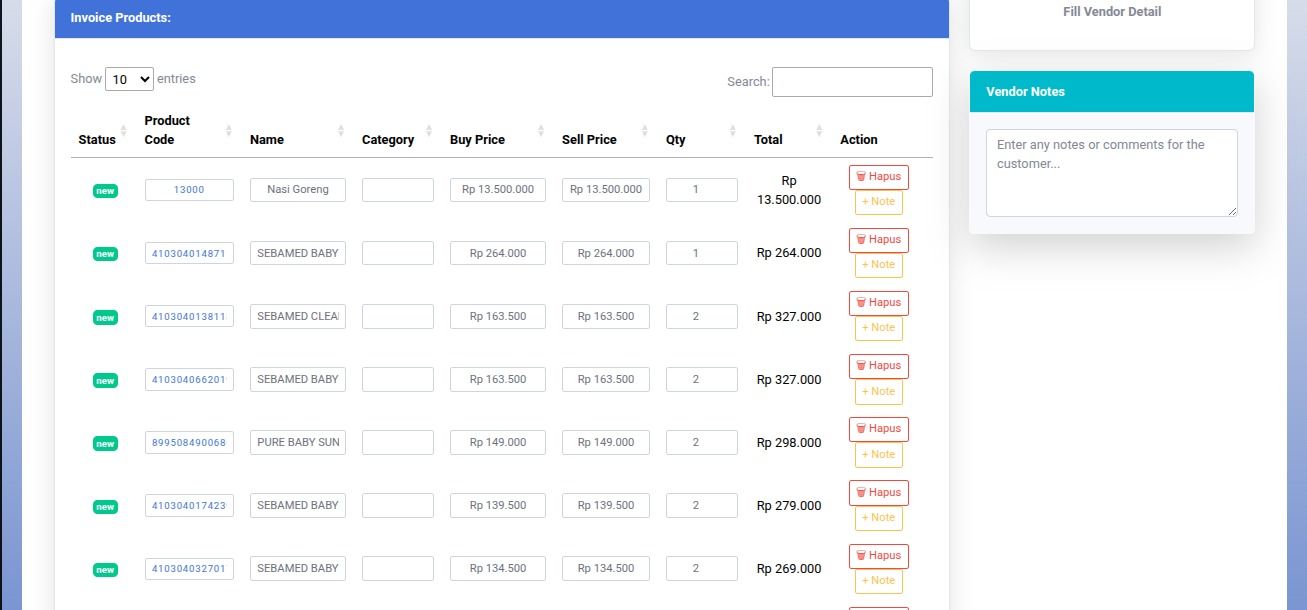Open the Show entries count dropdown
The image size is (1307, 610).
click(x=129, y=79)
